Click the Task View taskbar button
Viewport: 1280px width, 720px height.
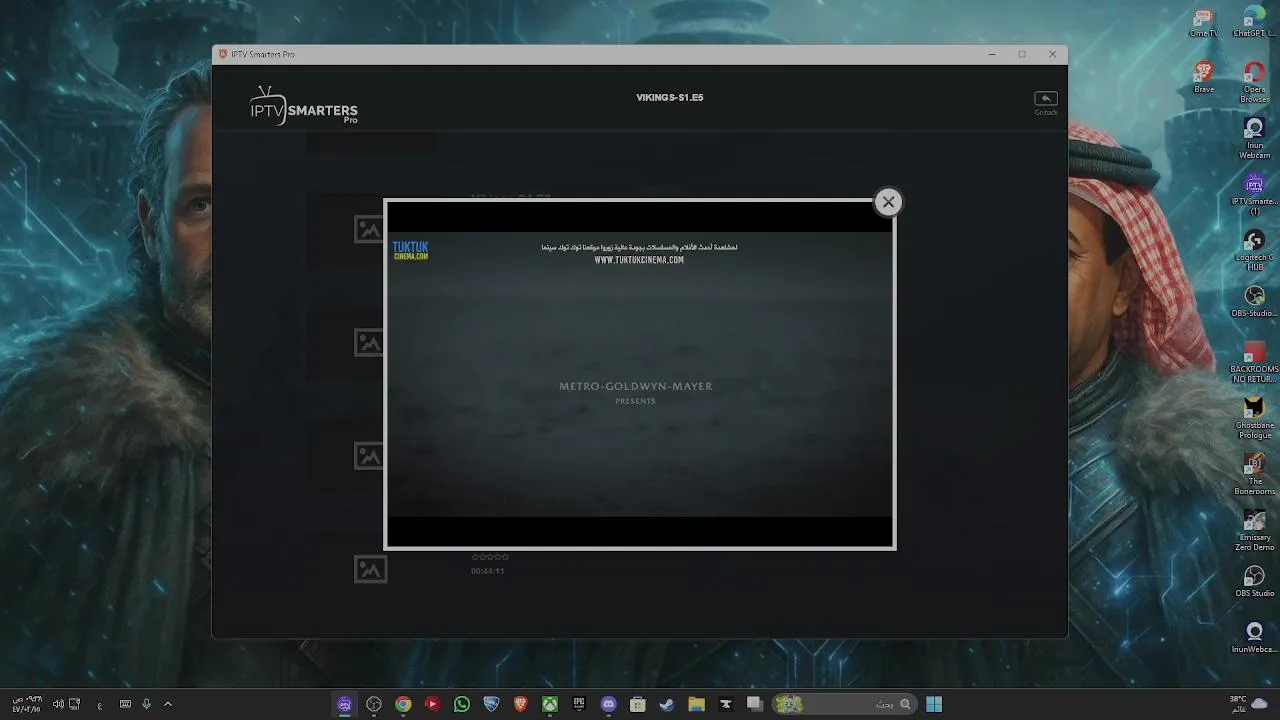[x=755, y=704]
